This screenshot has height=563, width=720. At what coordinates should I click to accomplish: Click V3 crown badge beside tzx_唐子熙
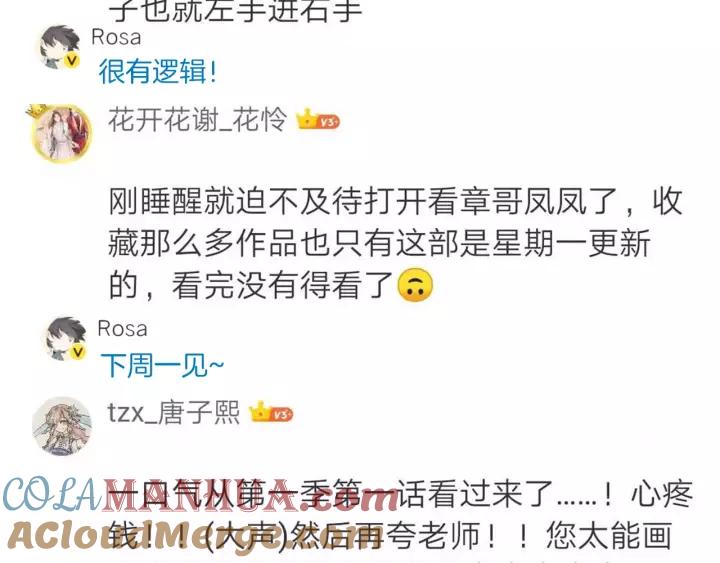tap(270, 413)
